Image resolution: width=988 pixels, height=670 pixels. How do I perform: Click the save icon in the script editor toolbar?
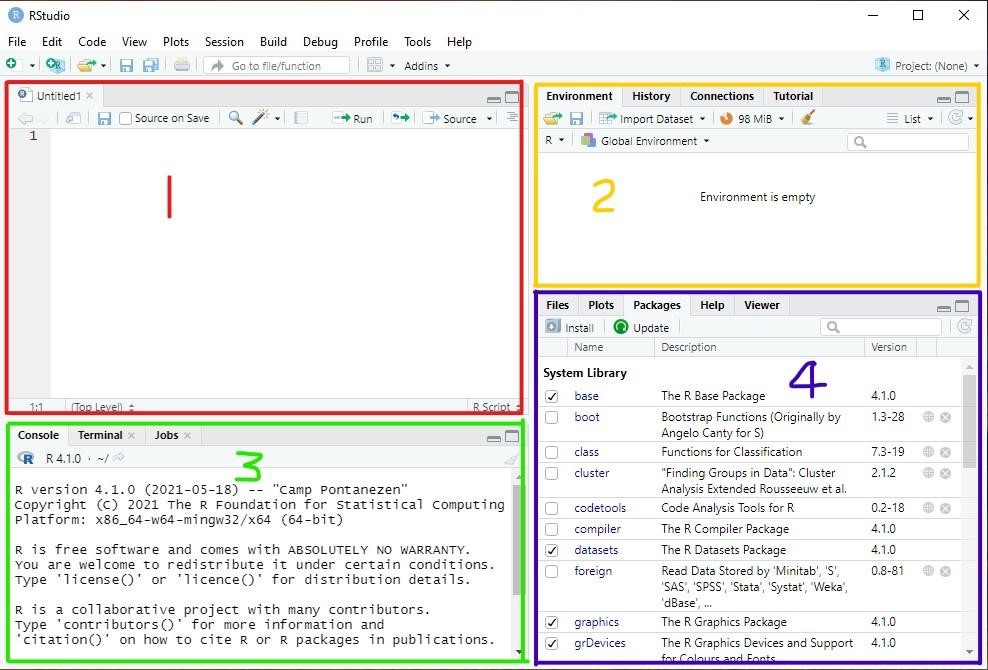pyautogui.click(x=104, y=117)
